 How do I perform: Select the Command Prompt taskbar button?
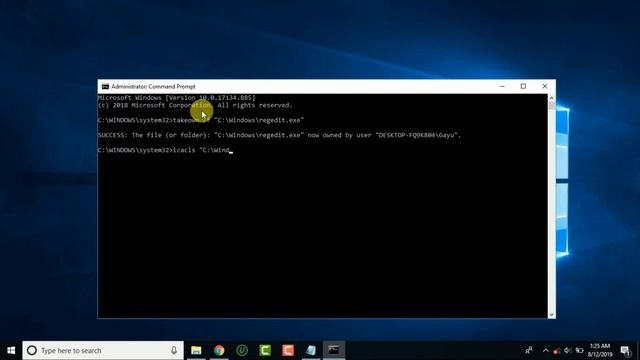pos(334,350)
